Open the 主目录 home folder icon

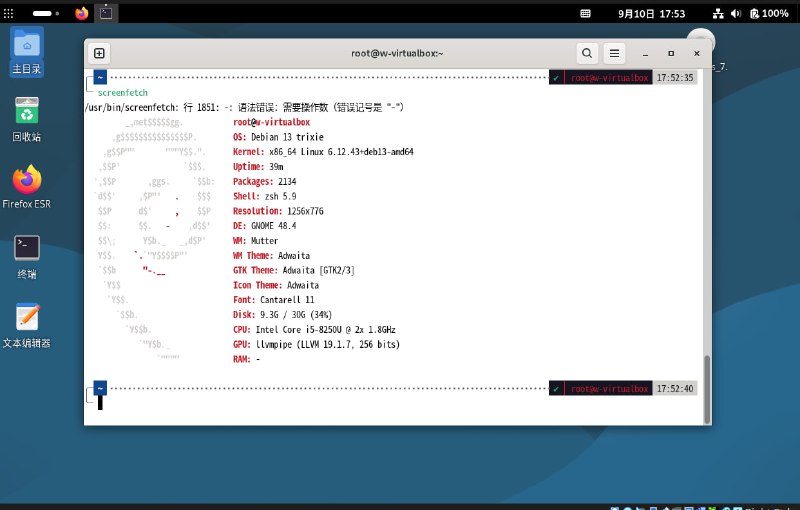click(27, 52)
